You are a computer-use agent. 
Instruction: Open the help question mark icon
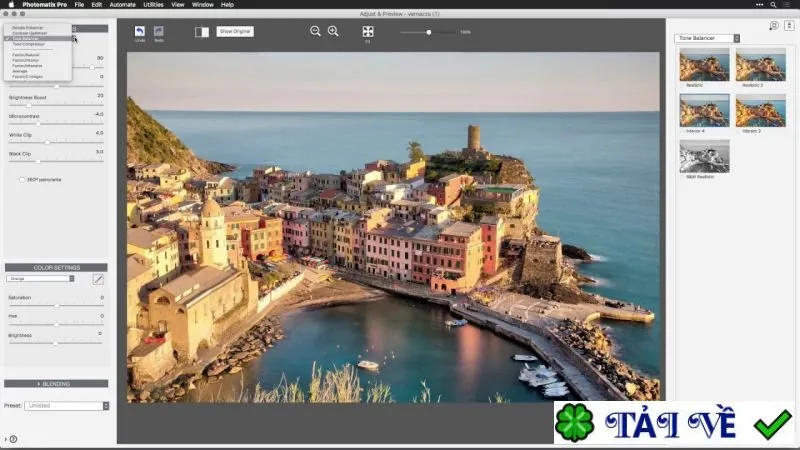coord(14,439)
